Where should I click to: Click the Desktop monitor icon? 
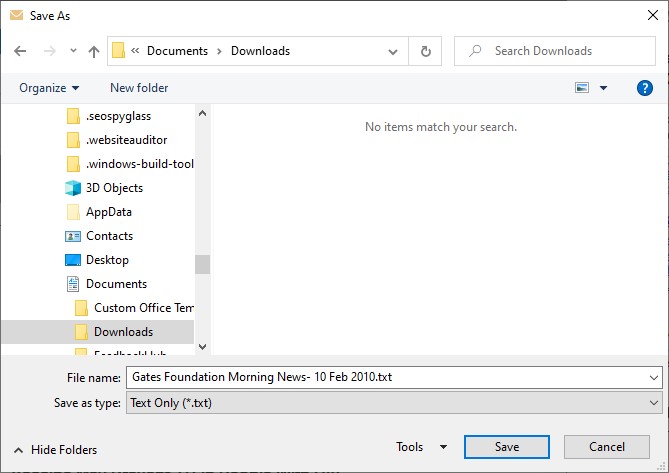[x=73, y=260]
